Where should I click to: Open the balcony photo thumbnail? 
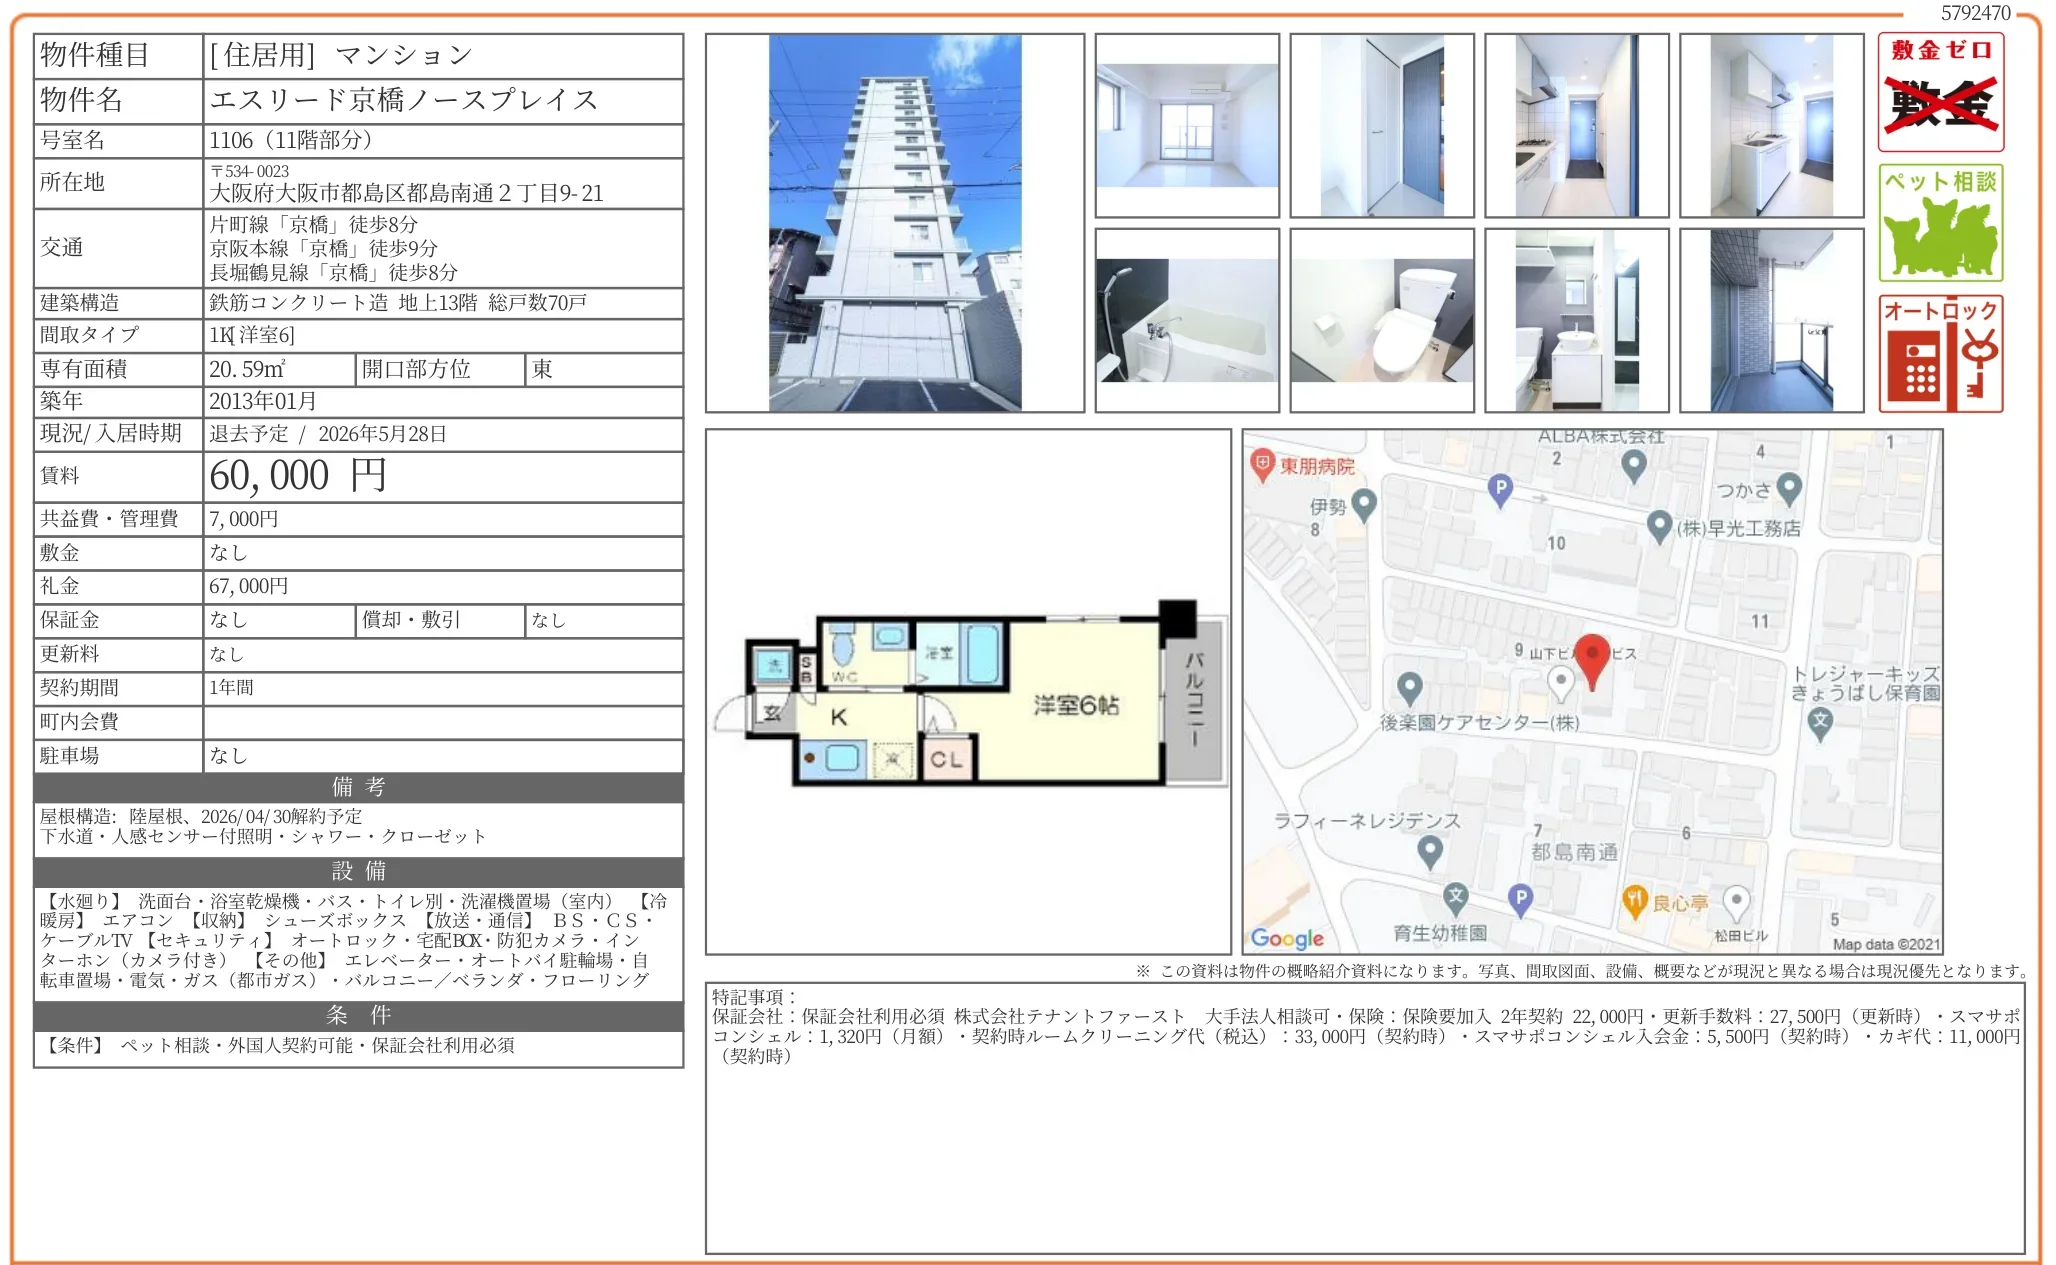coord(1771,321)
